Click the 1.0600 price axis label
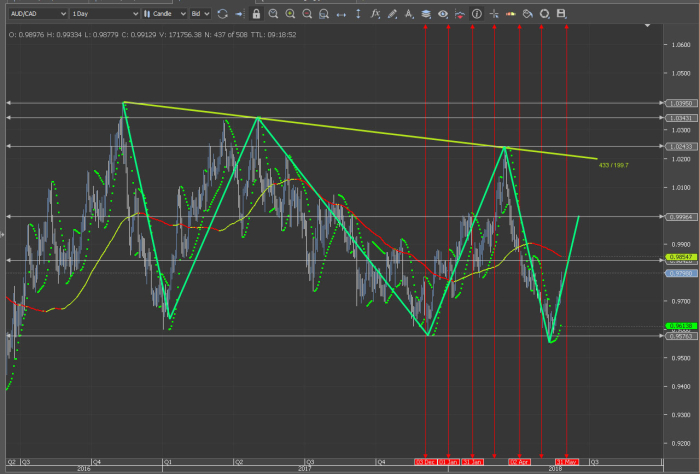 click(681, 45)
